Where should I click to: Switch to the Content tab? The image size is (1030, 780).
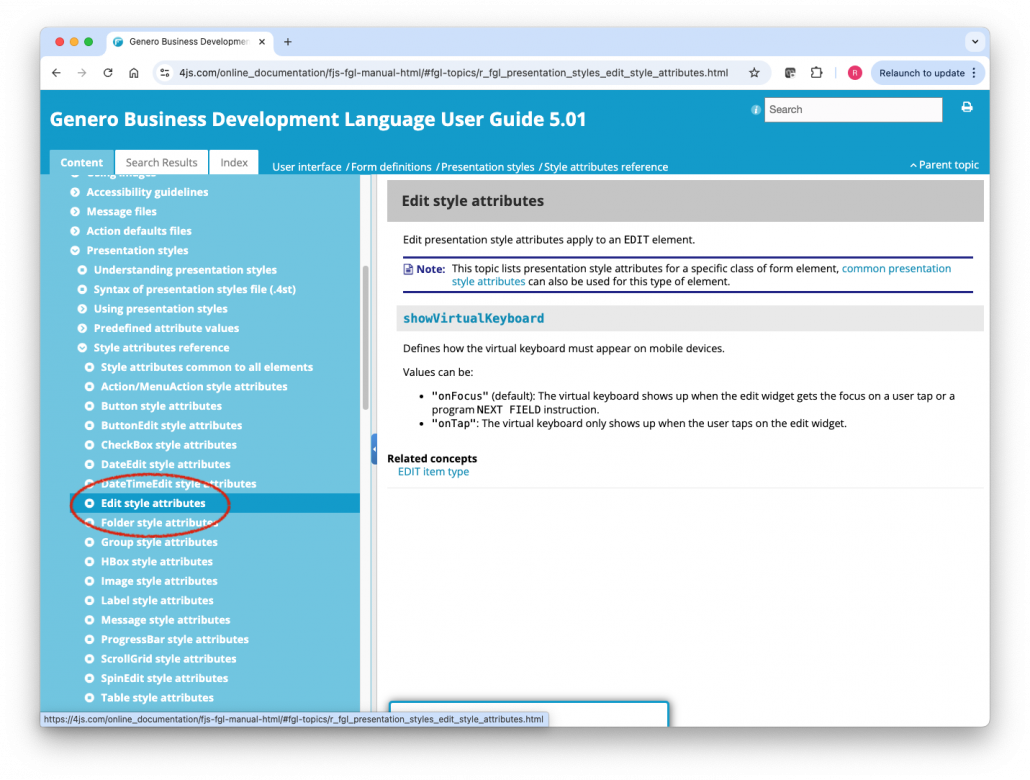click(x=81, y=162)
